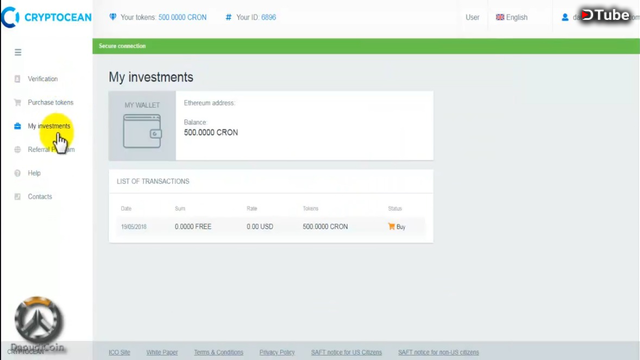Viewport: 640px width, 360px height.
Task: Open SAFT notice for US Citizens
Action: pos(347,352)
